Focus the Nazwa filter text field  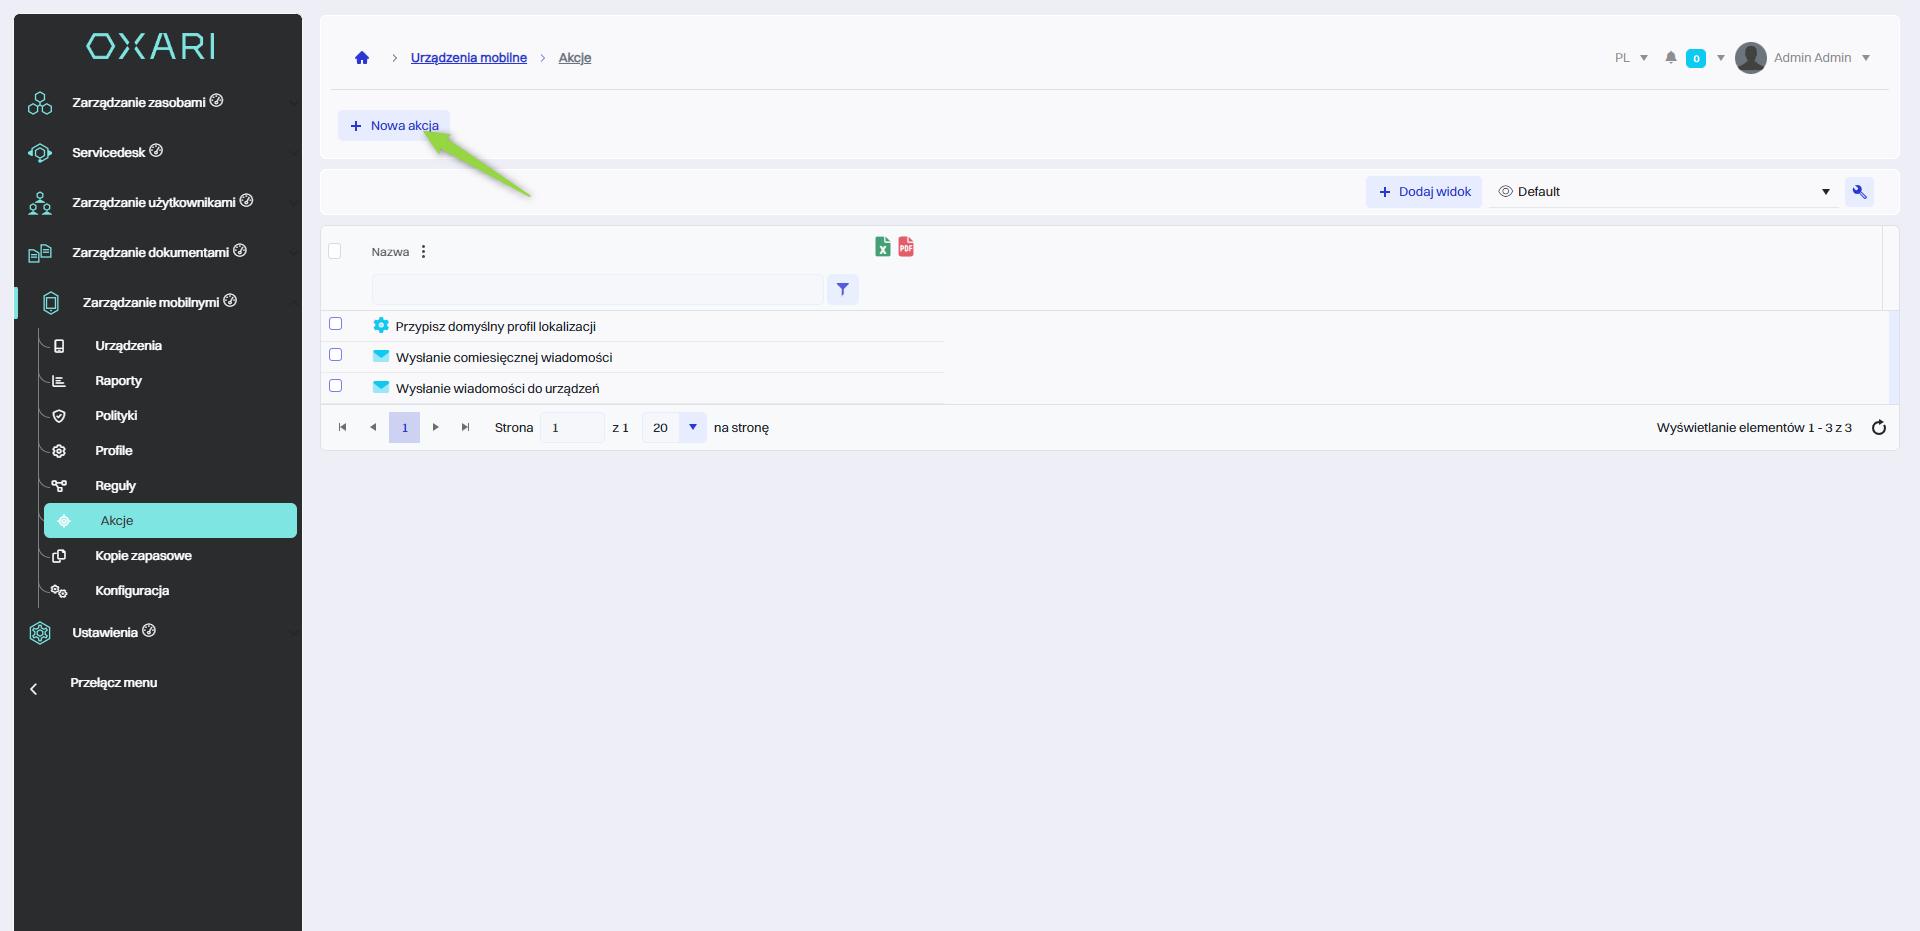click(x=597, y=290)
